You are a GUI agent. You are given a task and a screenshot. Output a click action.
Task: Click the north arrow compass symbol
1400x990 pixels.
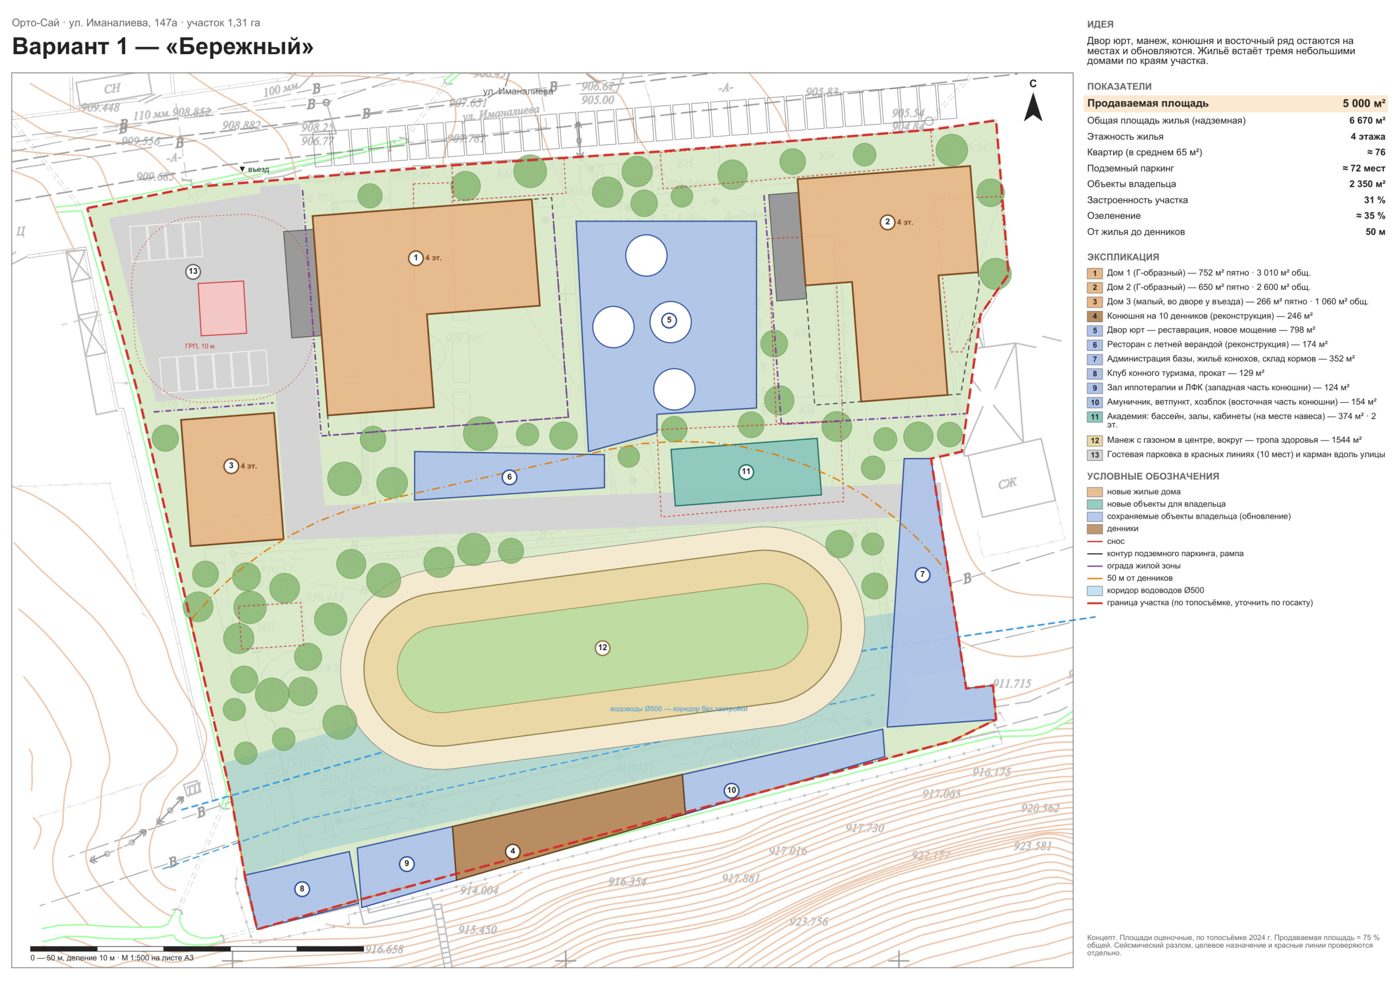[x=1033, y=100]
